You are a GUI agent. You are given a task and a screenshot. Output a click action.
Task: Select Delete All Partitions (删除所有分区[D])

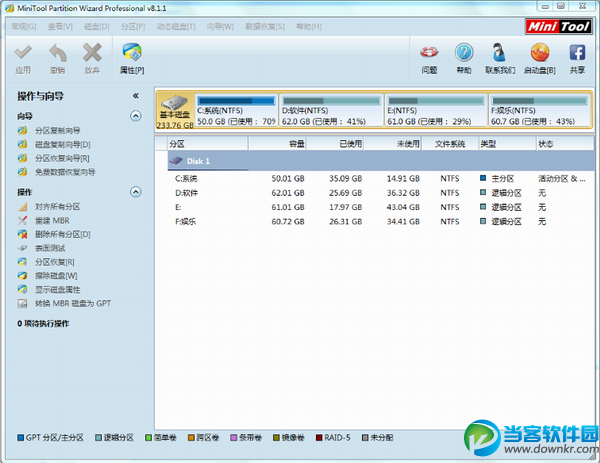point(63,235)
